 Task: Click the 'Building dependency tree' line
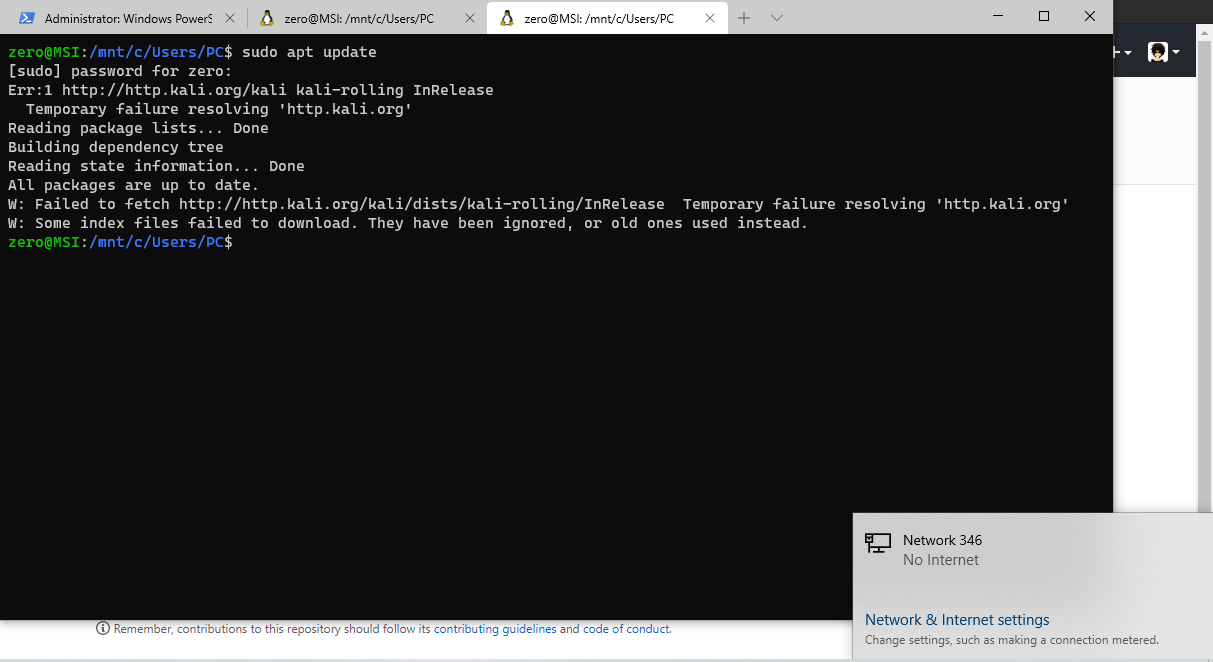116,147
